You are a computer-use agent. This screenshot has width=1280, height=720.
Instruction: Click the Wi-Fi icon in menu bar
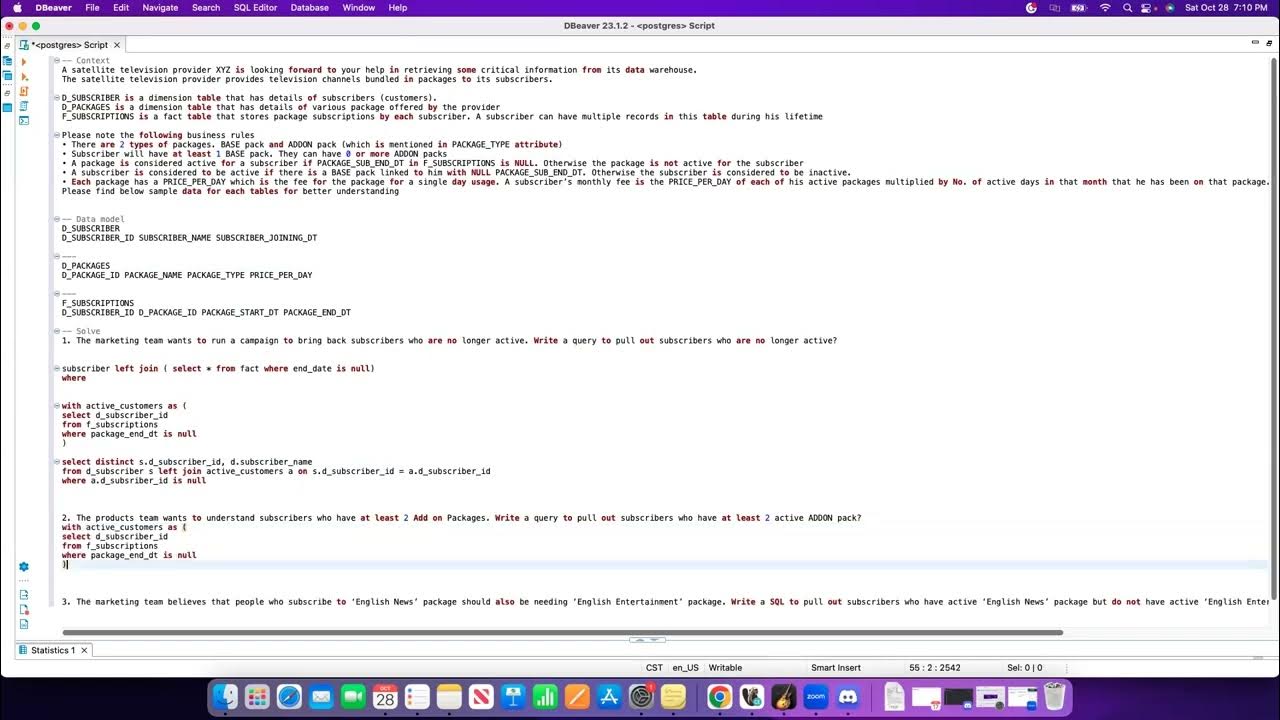1104,7
